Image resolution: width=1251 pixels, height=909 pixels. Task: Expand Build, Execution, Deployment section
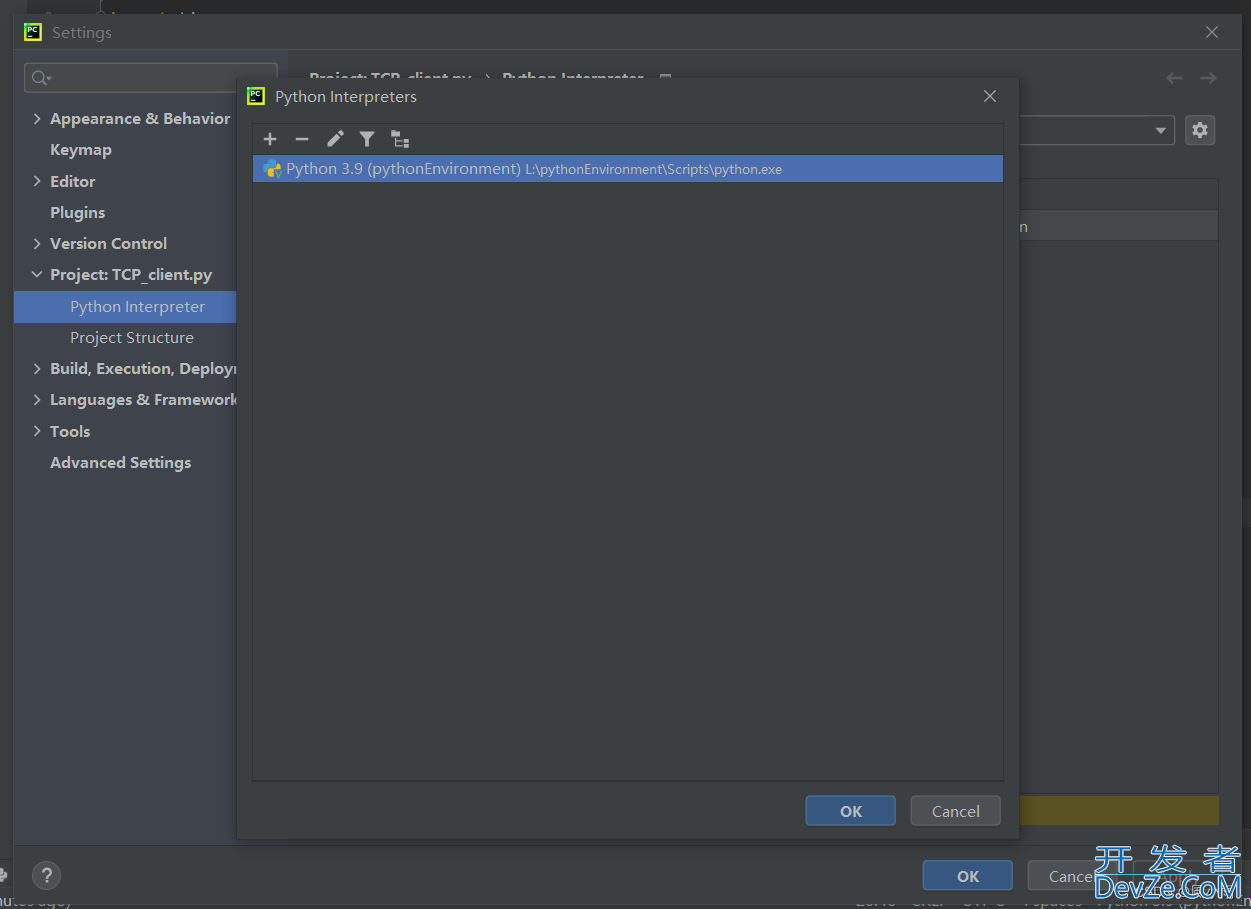[x=37, y=368]
